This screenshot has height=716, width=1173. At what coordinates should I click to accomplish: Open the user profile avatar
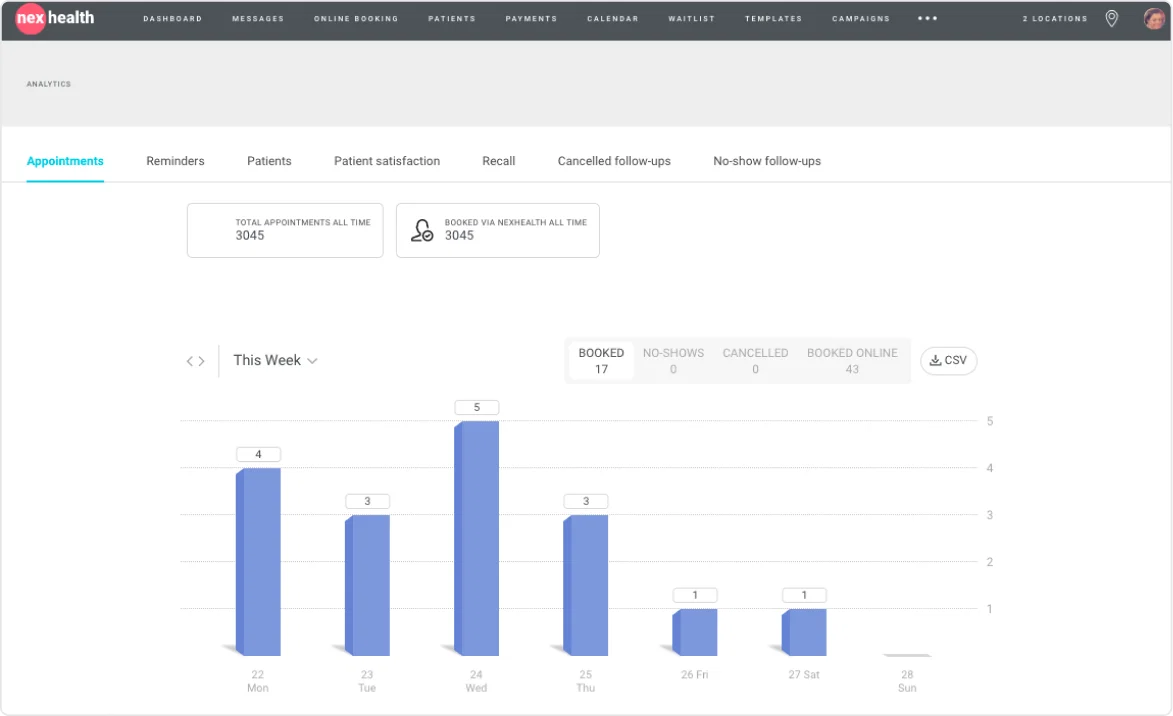coord(1154,19)
